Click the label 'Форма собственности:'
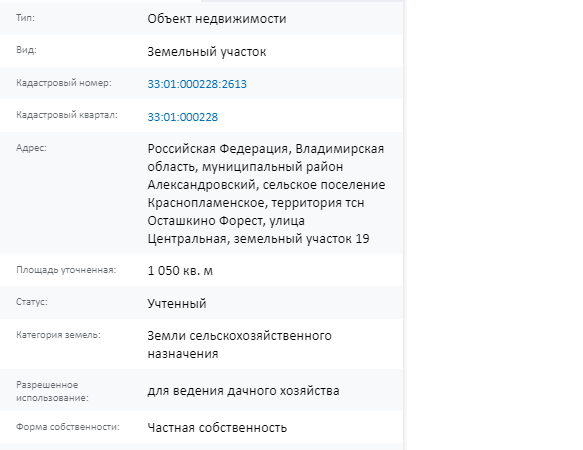The image size is (583, 450). [68, 427]
